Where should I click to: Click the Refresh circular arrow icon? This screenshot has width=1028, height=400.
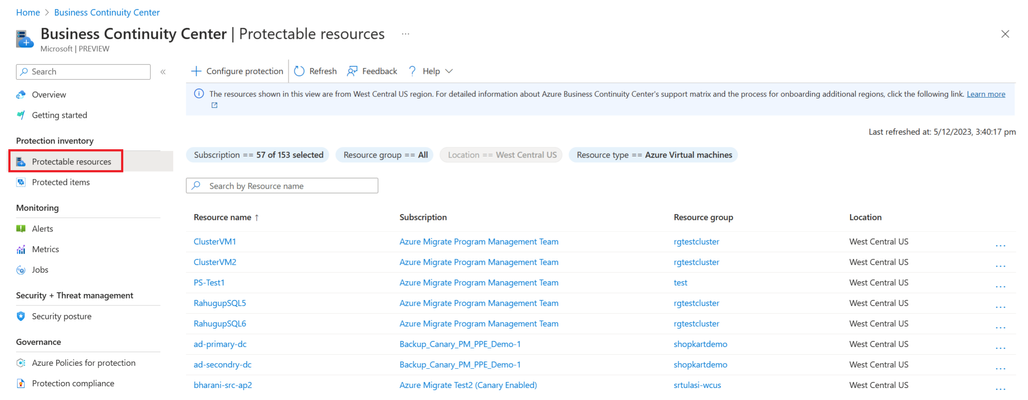pyautogui.click(x=299, y=71)
